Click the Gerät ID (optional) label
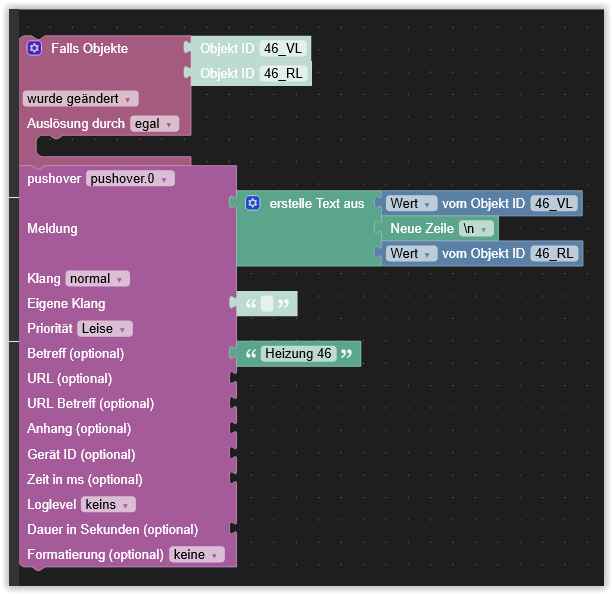 (x=81, y=454)
